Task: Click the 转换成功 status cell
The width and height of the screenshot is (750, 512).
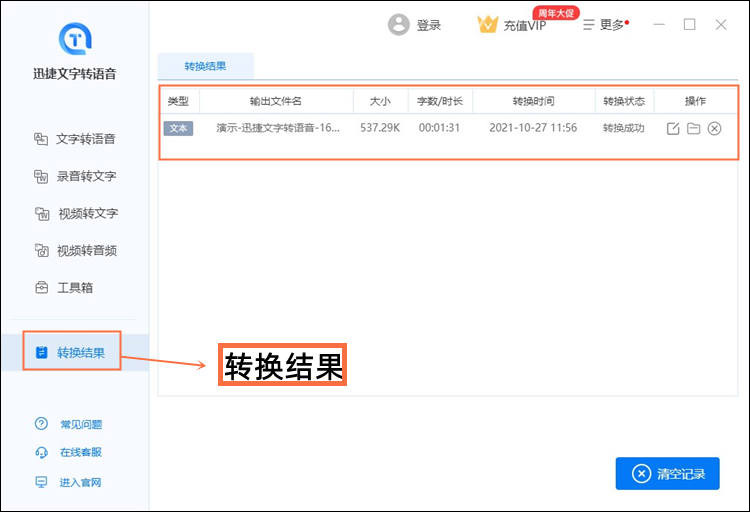Action: (624, 128)
